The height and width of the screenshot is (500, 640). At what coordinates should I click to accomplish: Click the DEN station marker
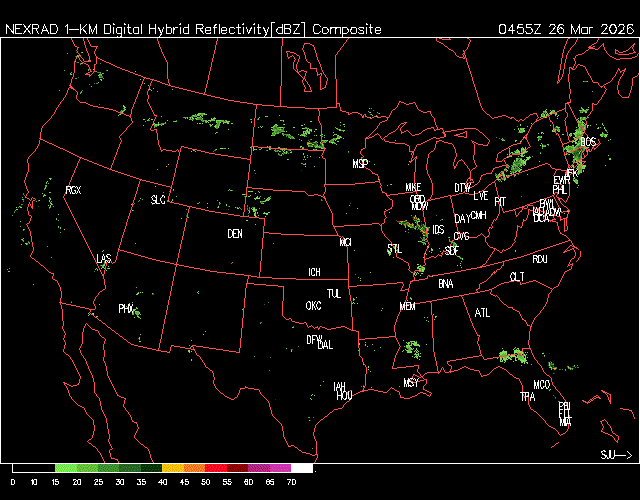[235, 234]
